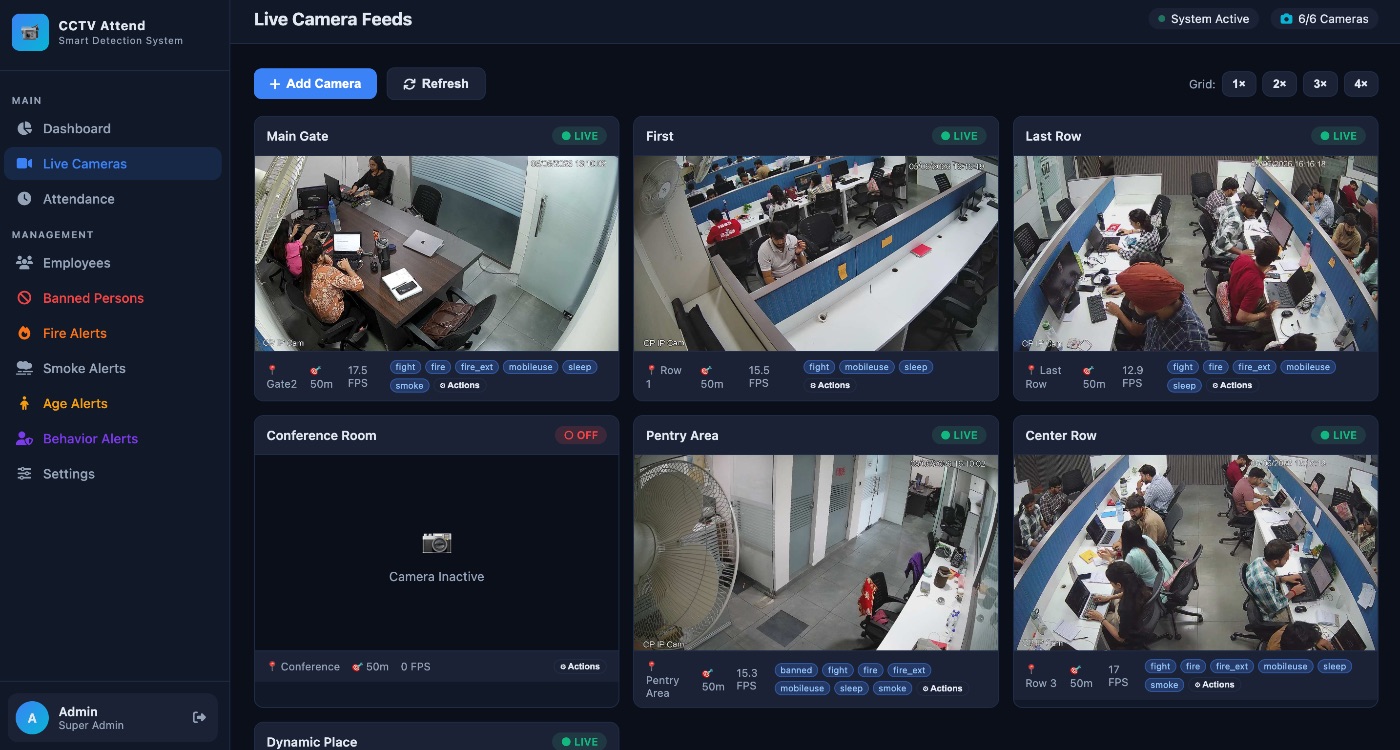Image resolution: width=1400 pixels, height=750 pixels.
Task: Click the CCTV Attend camera logo icon
Action: pos(30,32)
